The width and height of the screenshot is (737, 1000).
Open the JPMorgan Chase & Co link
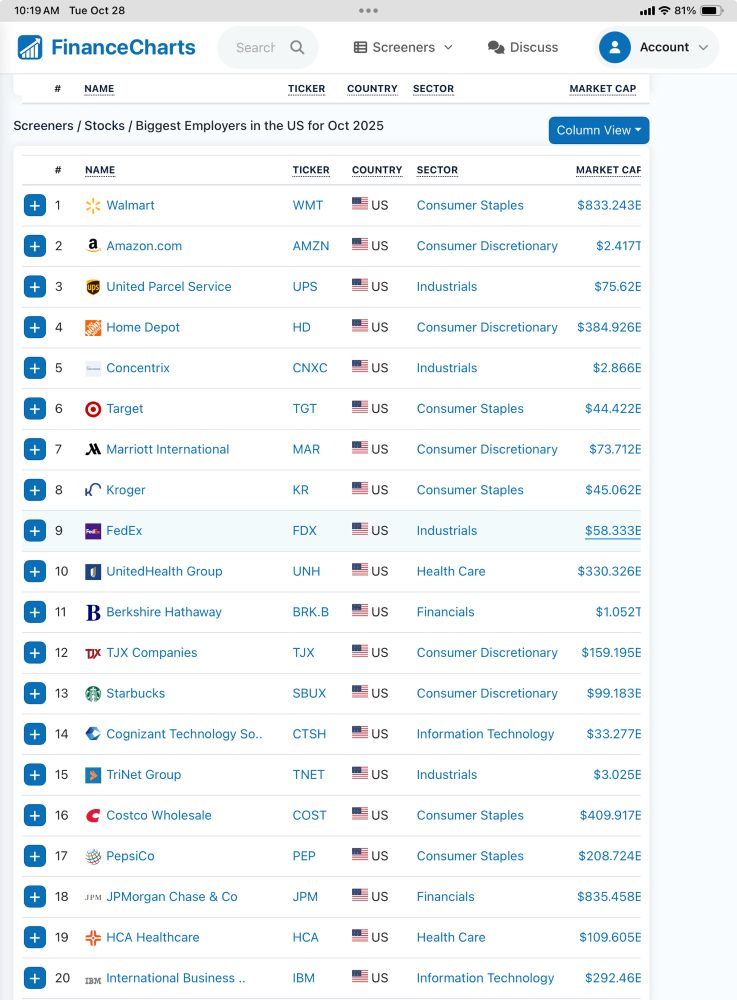(171, 897)
